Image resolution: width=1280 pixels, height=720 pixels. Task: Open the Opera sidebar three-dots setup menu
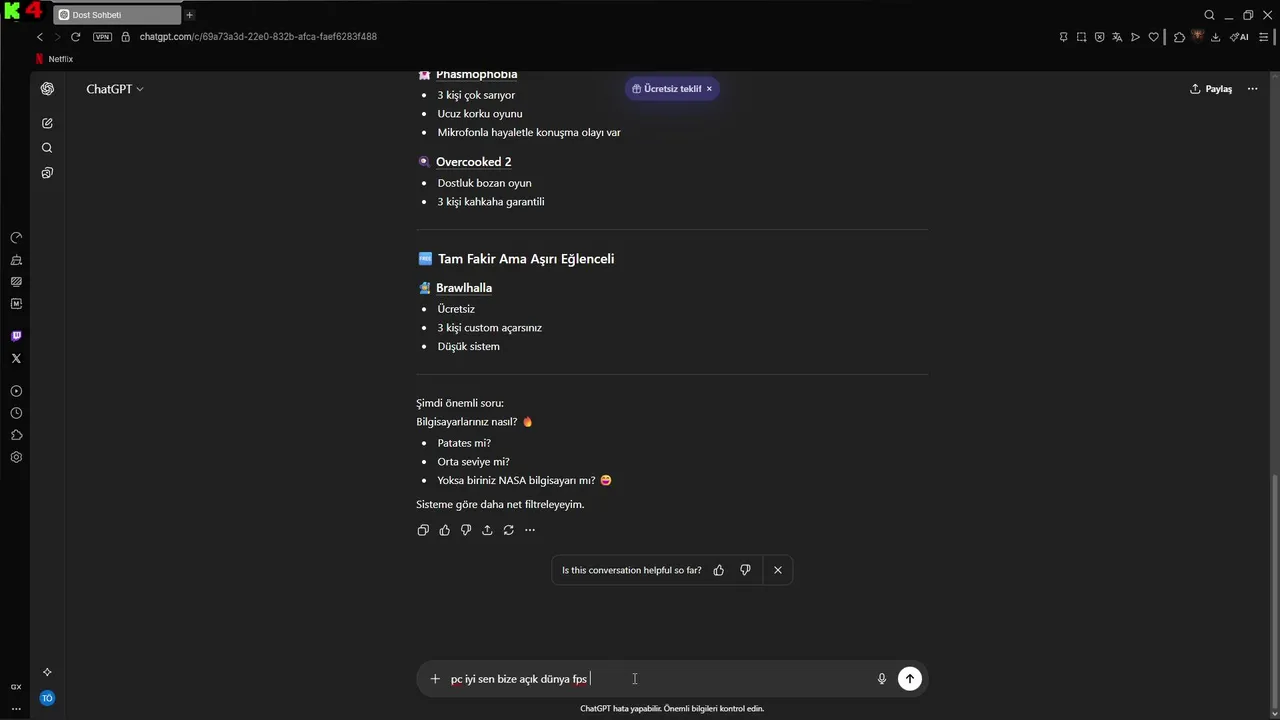pos(16,708)
